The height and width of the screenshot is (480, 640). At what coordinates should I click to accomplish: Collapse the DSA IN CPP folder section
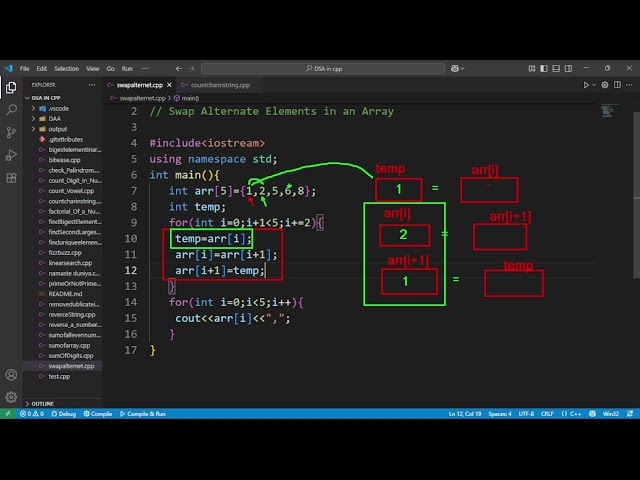(x=62, y=98)
